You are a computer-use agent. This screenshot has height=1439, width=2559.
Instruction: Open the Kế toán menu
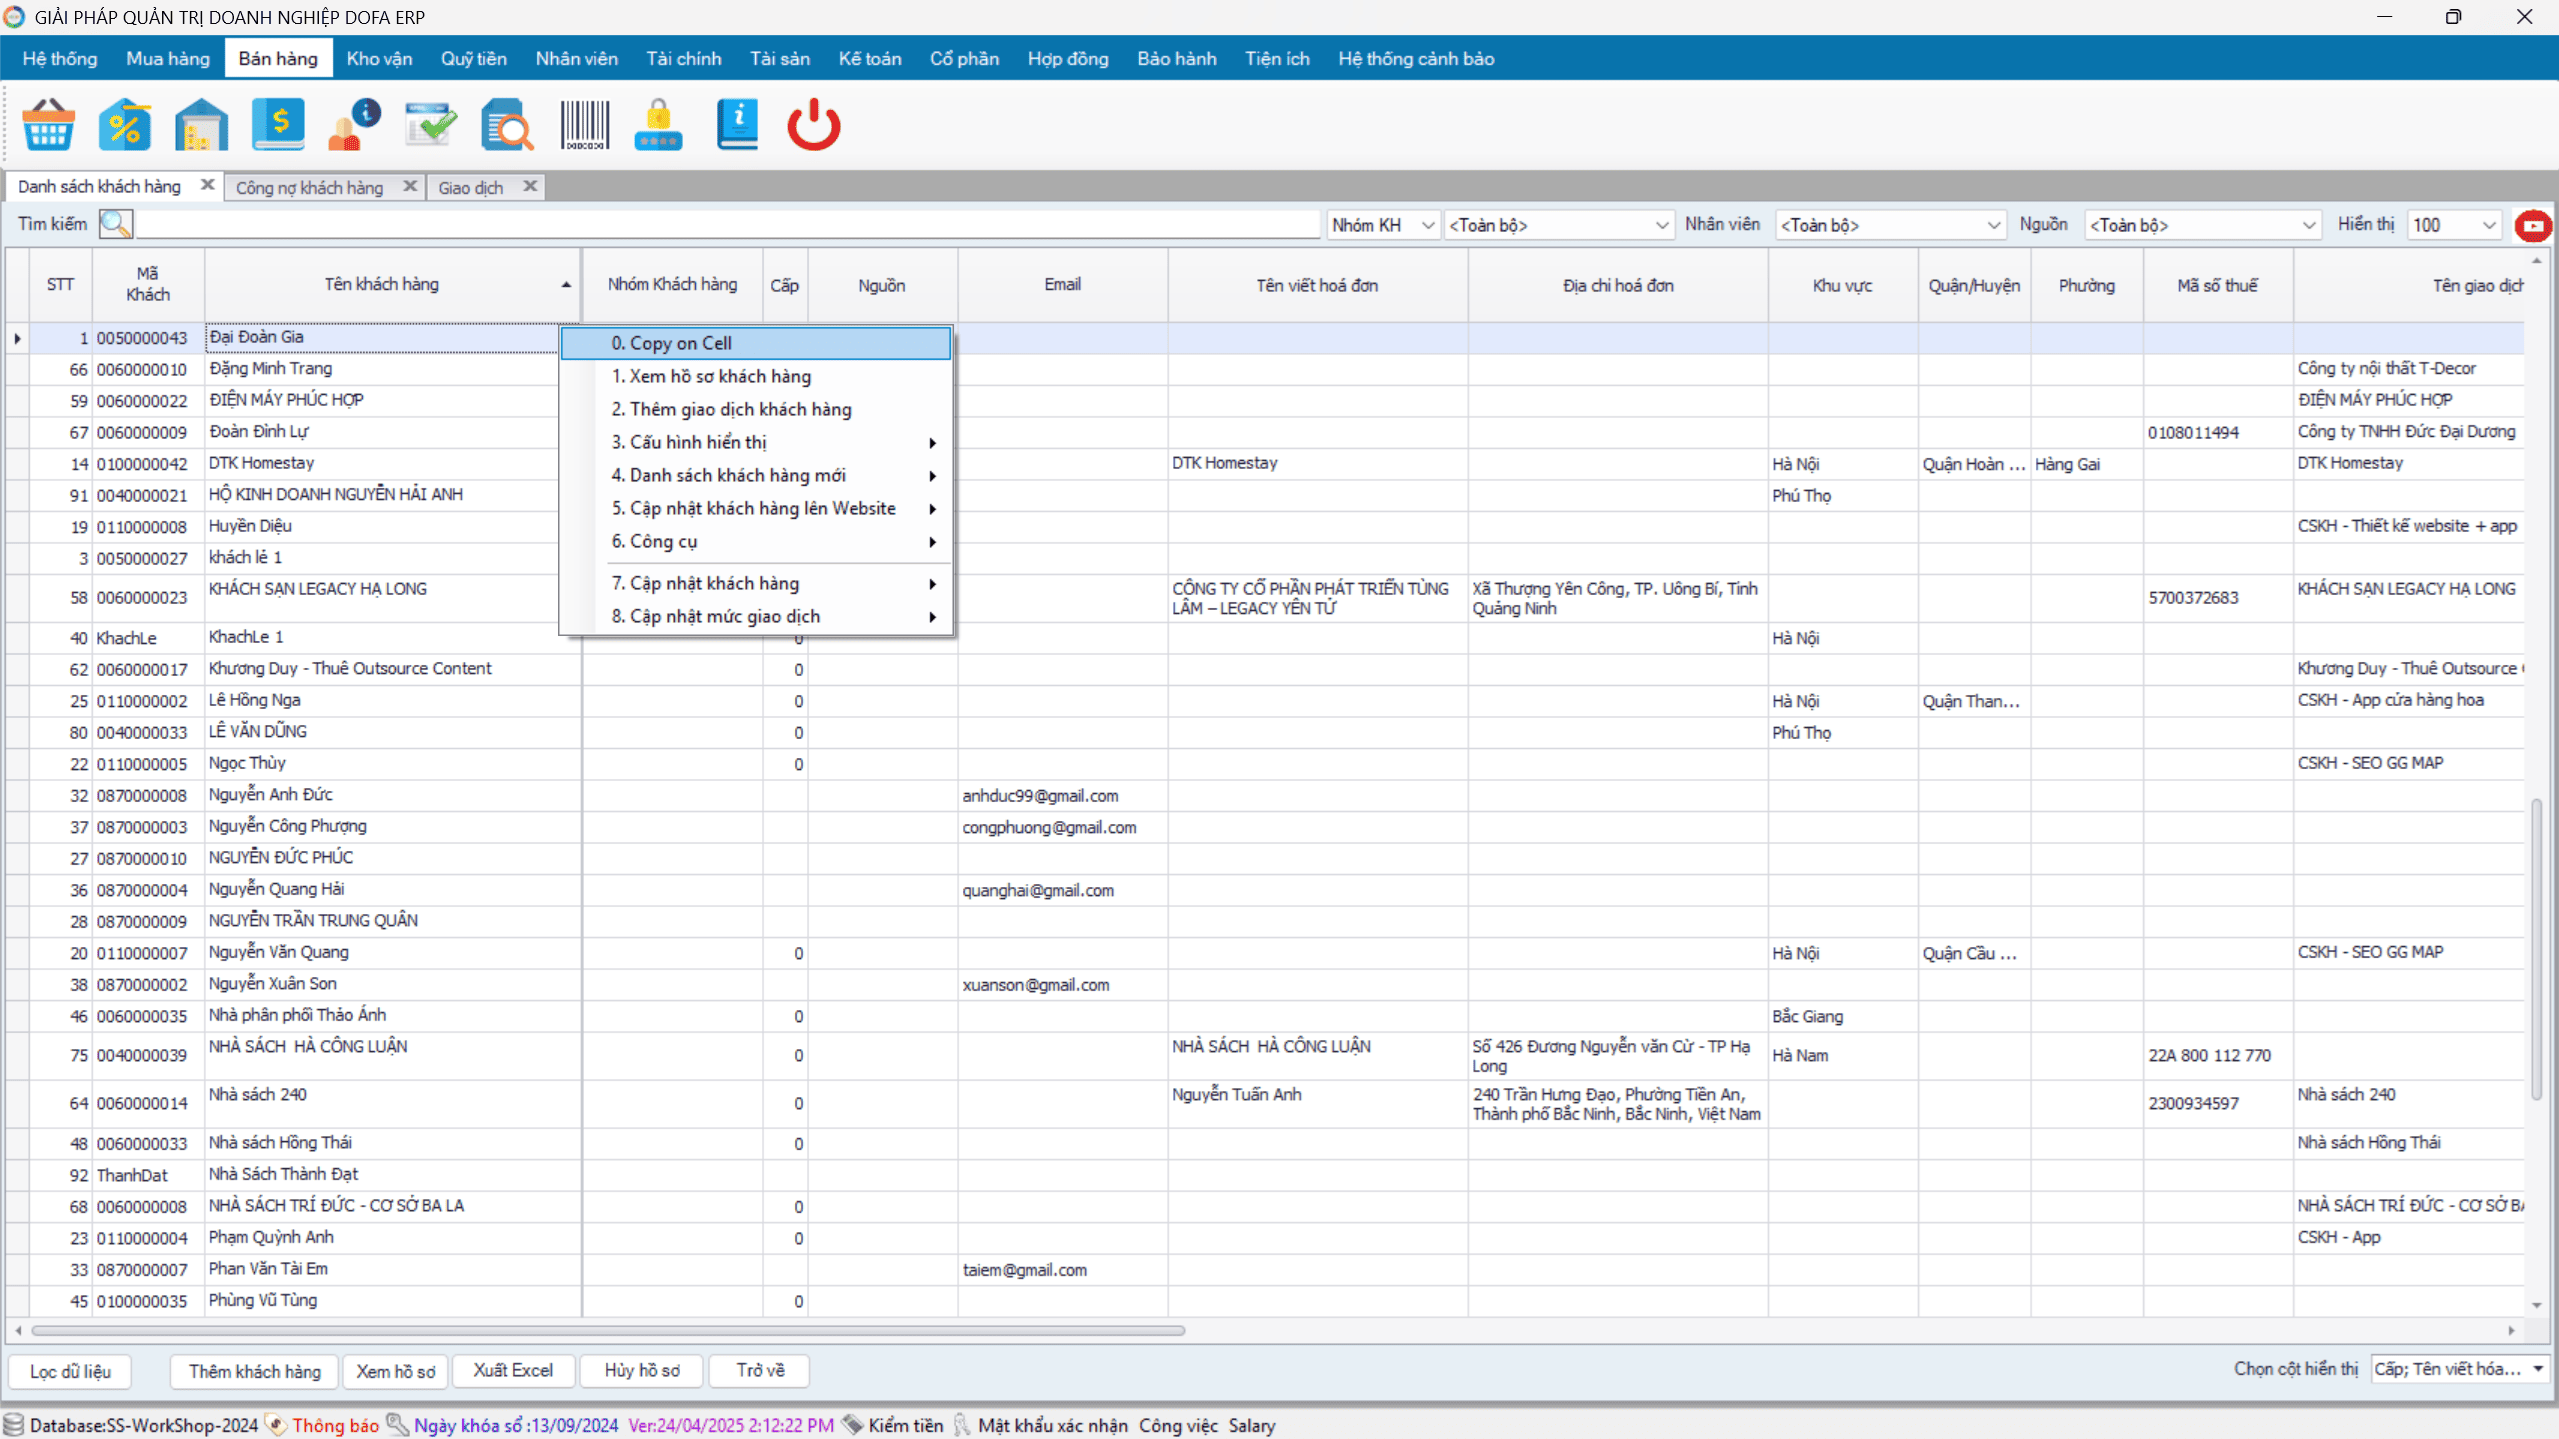[869, 58]
